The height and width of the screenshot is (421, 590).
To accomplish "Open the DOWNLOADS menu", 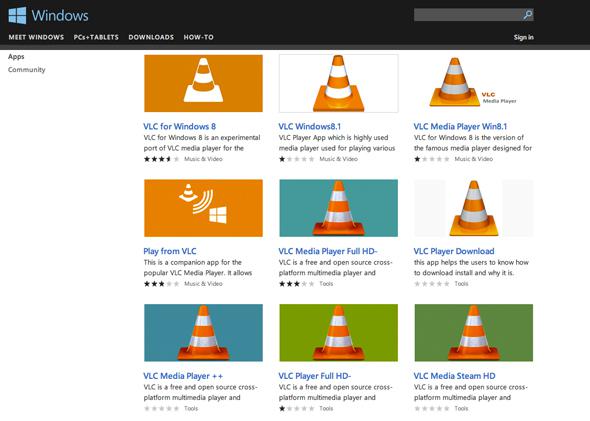I will 151,37.
